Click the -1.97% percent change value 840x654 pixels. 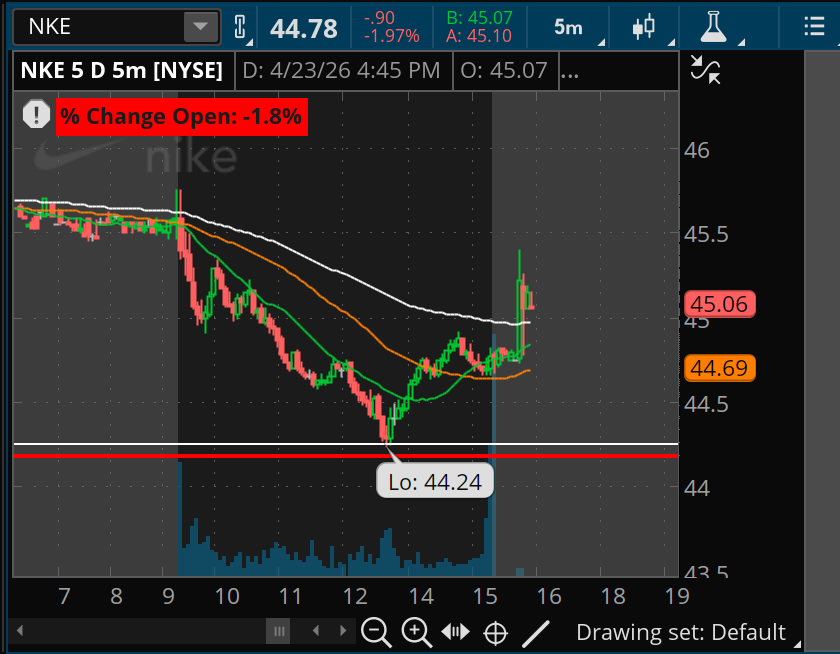coord(392,36)
